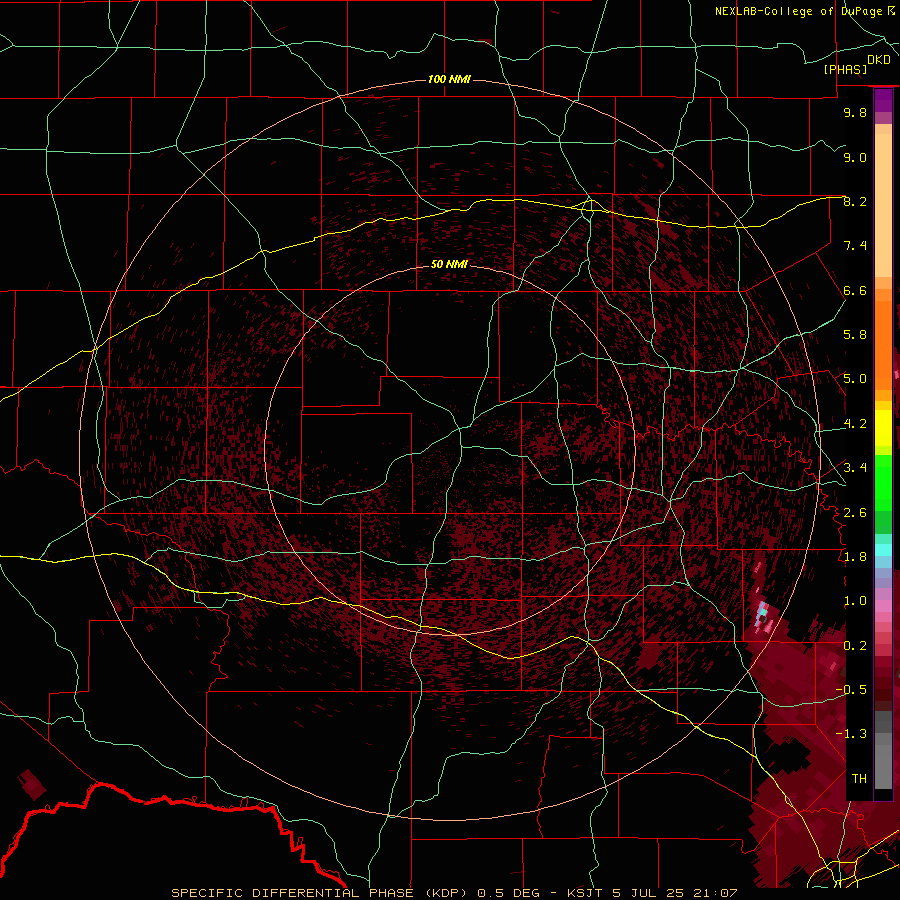
Task: Click the SPECIFIC DIFFERENTIAL PHASE title text
Action: 292,893
